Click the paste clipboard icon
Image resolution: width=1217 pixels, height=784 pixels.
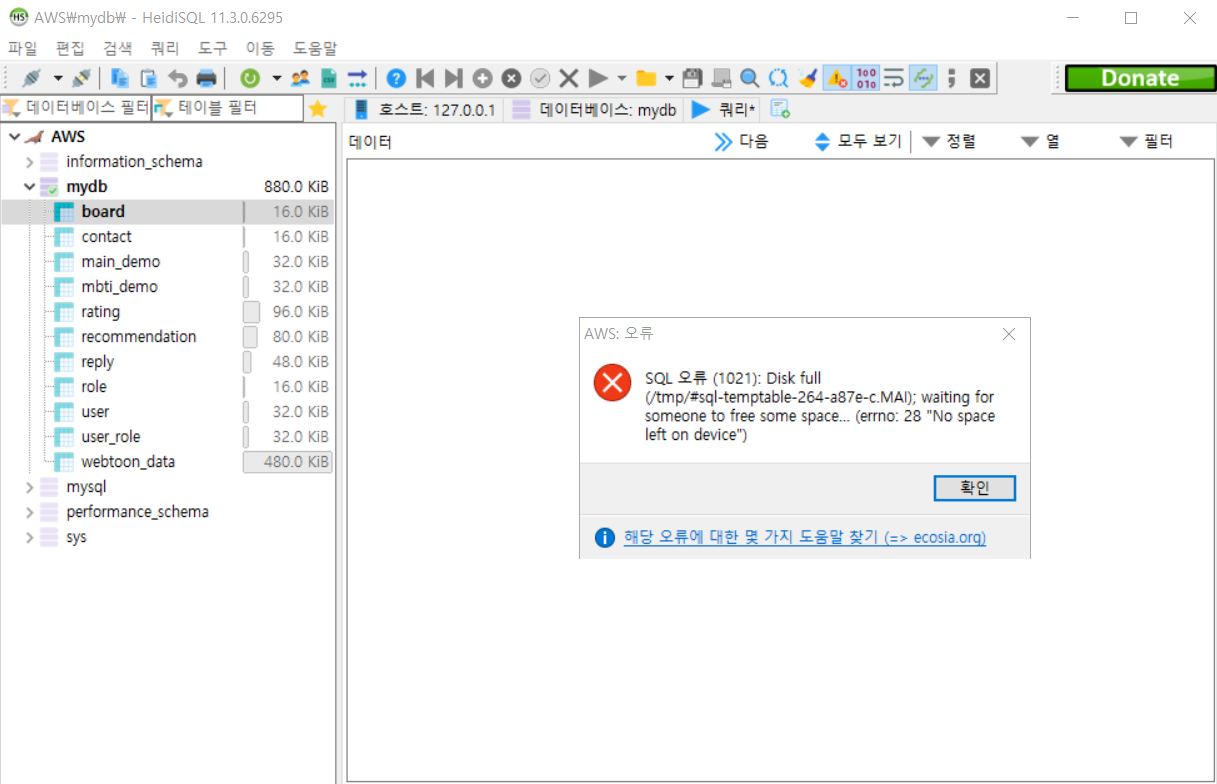point(149,78)
